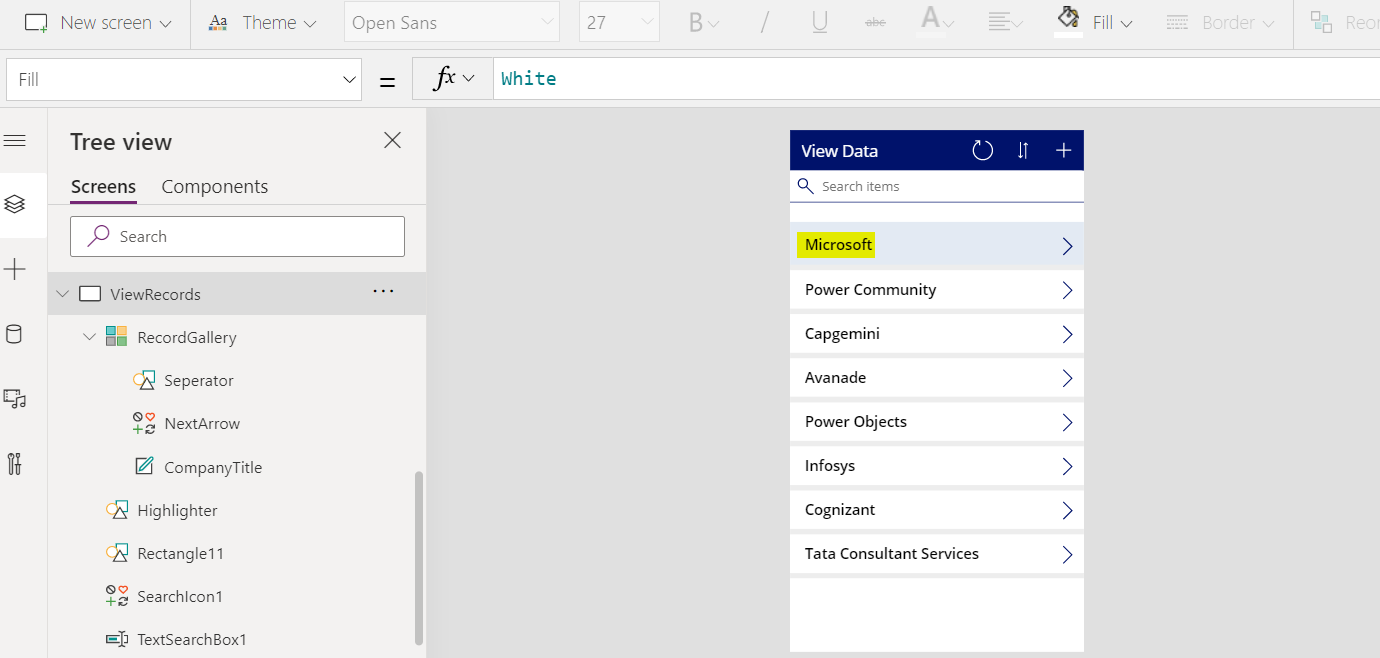Toggle italic formatting

pyautogui.click(x=764, y=22)
